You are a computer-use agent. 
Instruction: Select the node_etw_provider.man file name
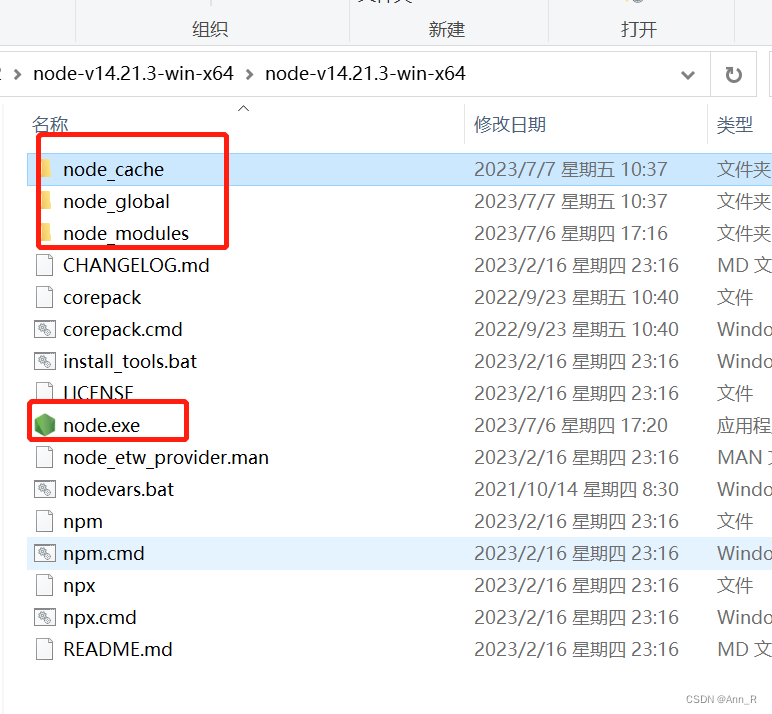click(x=166, y=457)
